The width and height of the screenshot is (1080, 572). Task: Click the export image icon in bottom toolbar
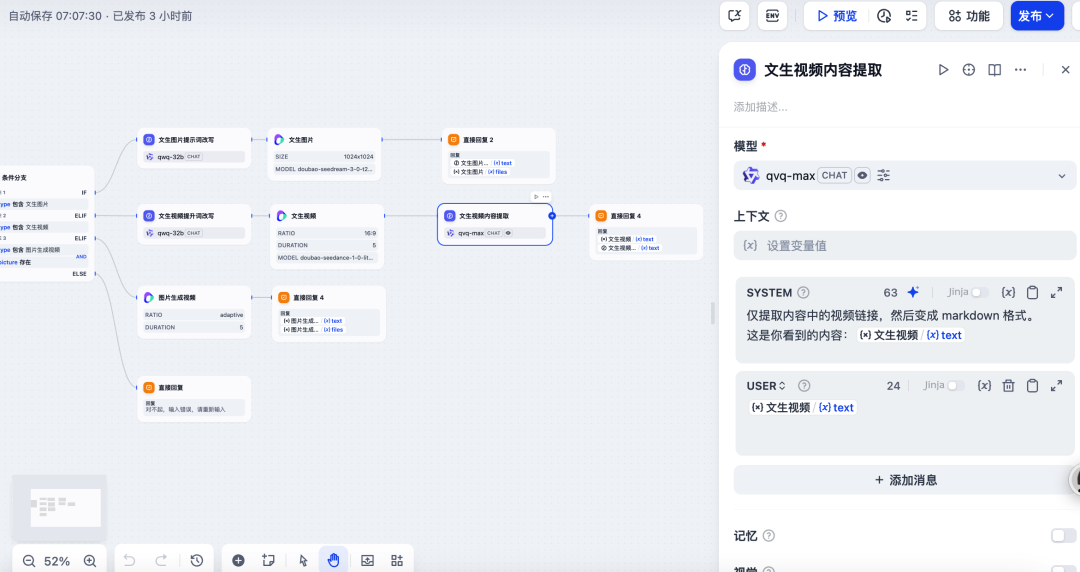368,560
